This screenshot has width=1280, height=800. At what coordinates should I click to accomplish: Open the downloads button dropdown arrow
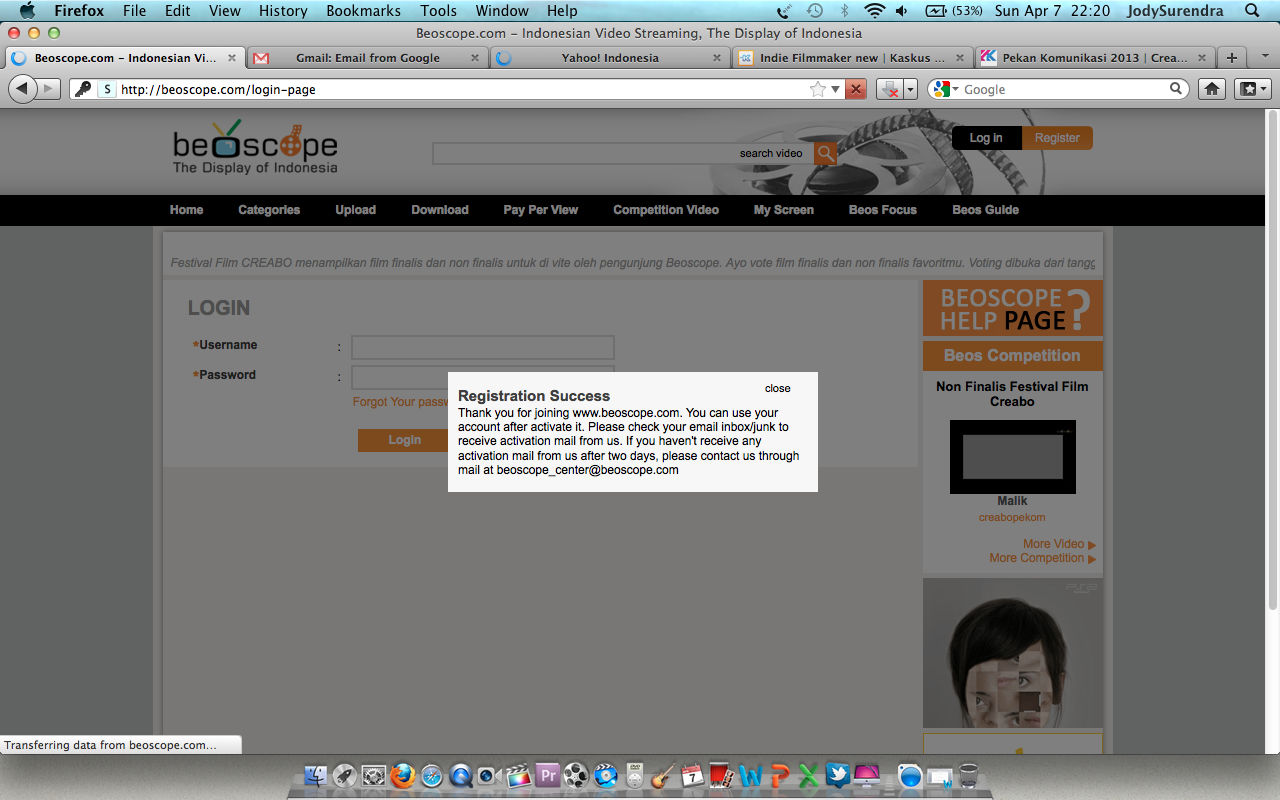coord(910,89)
